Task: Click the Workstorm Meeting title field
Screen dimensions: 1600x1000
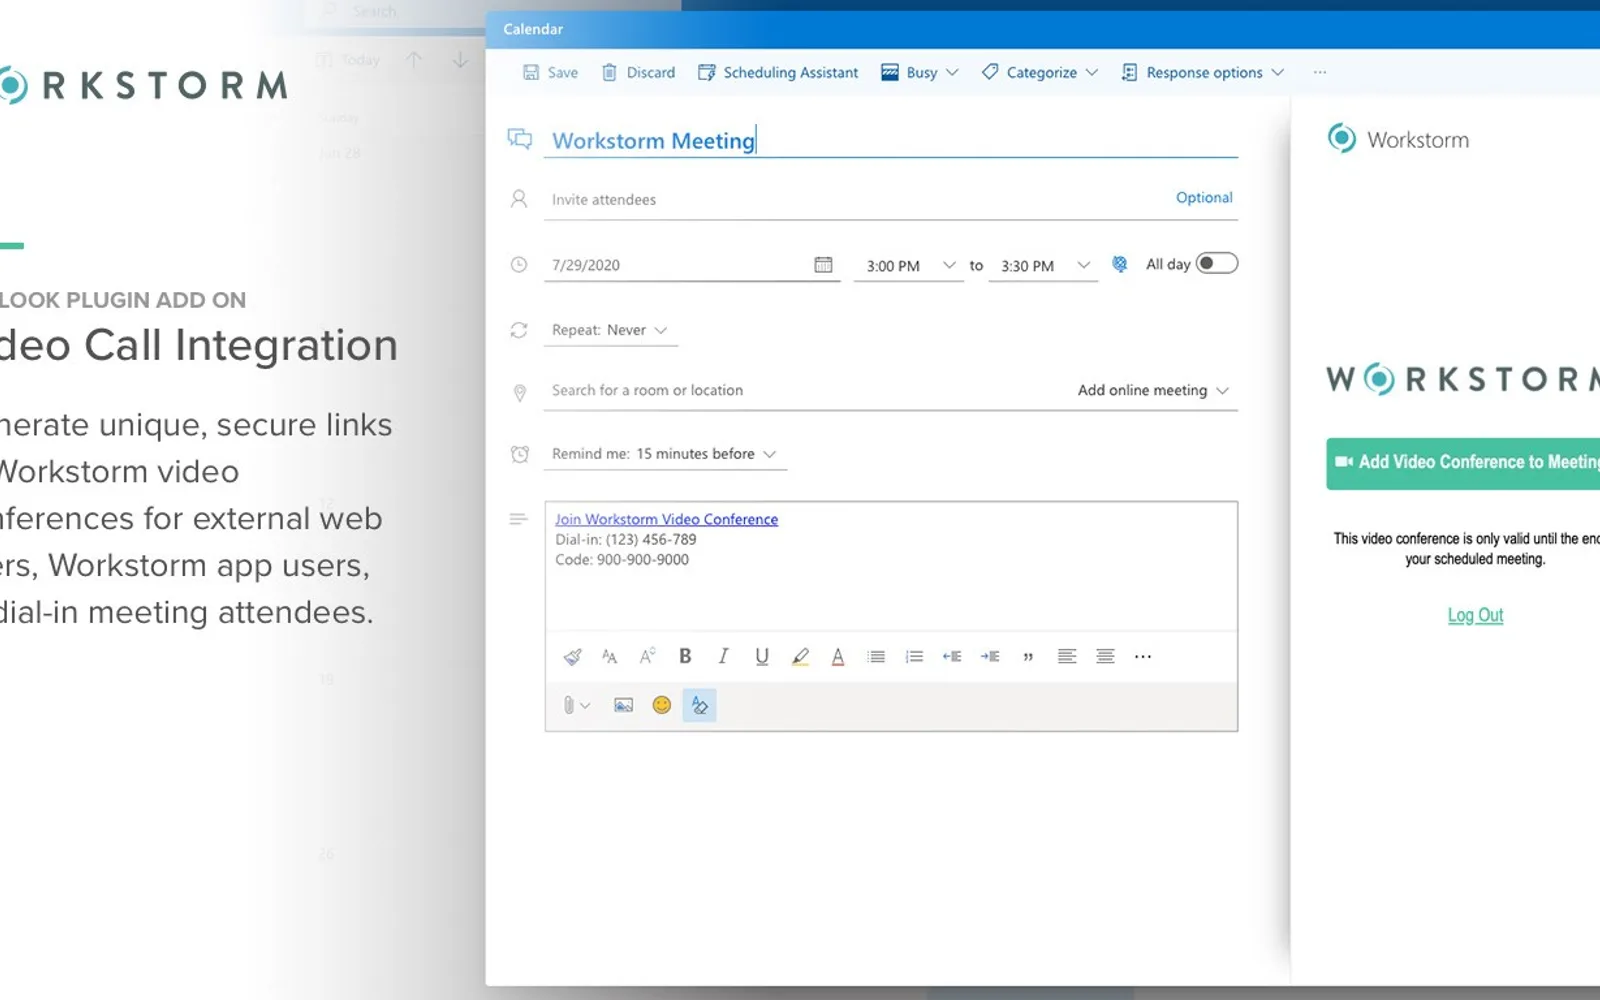Action: point(890,140)
